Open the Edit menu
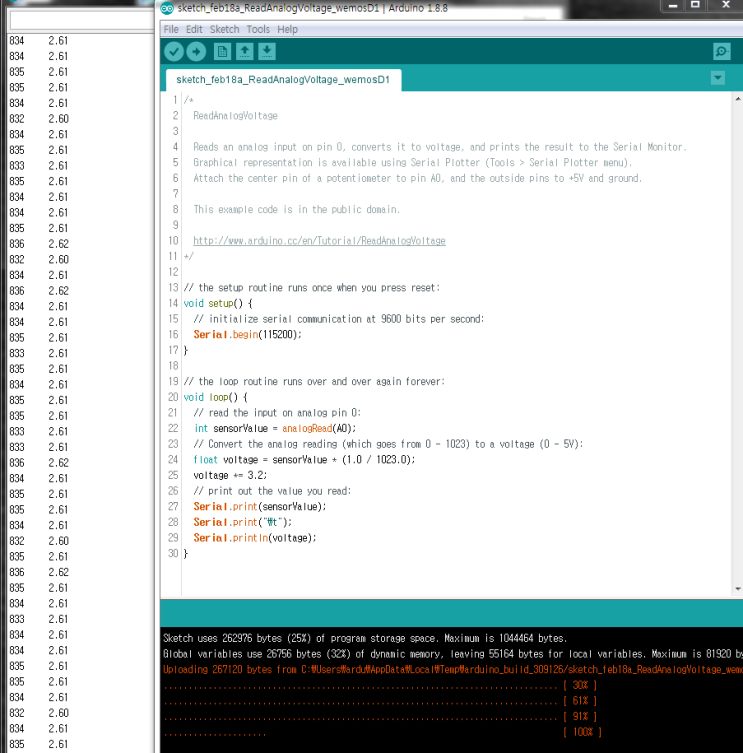743x753 pixels. coord(194,30)
